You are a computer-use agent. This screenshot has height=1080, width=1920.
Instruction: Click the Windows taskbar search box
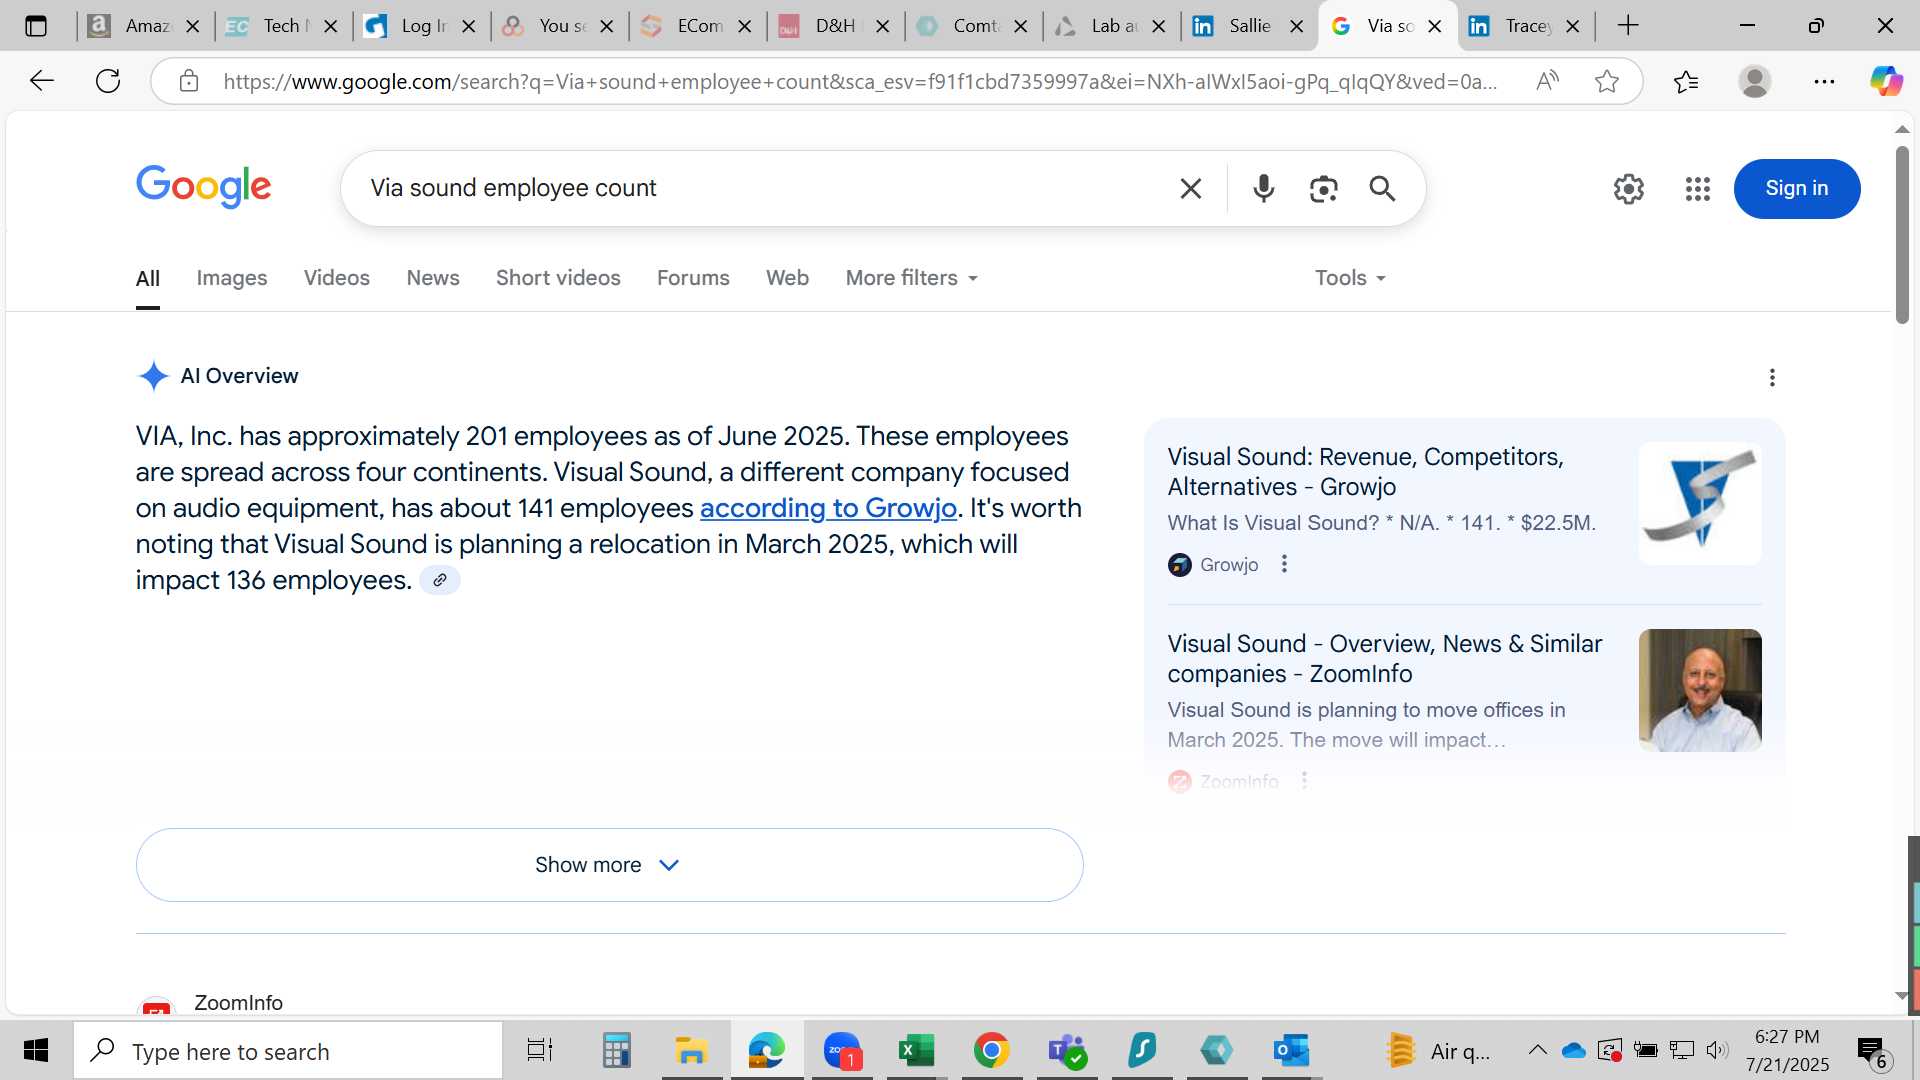(x=288, y=1050)
